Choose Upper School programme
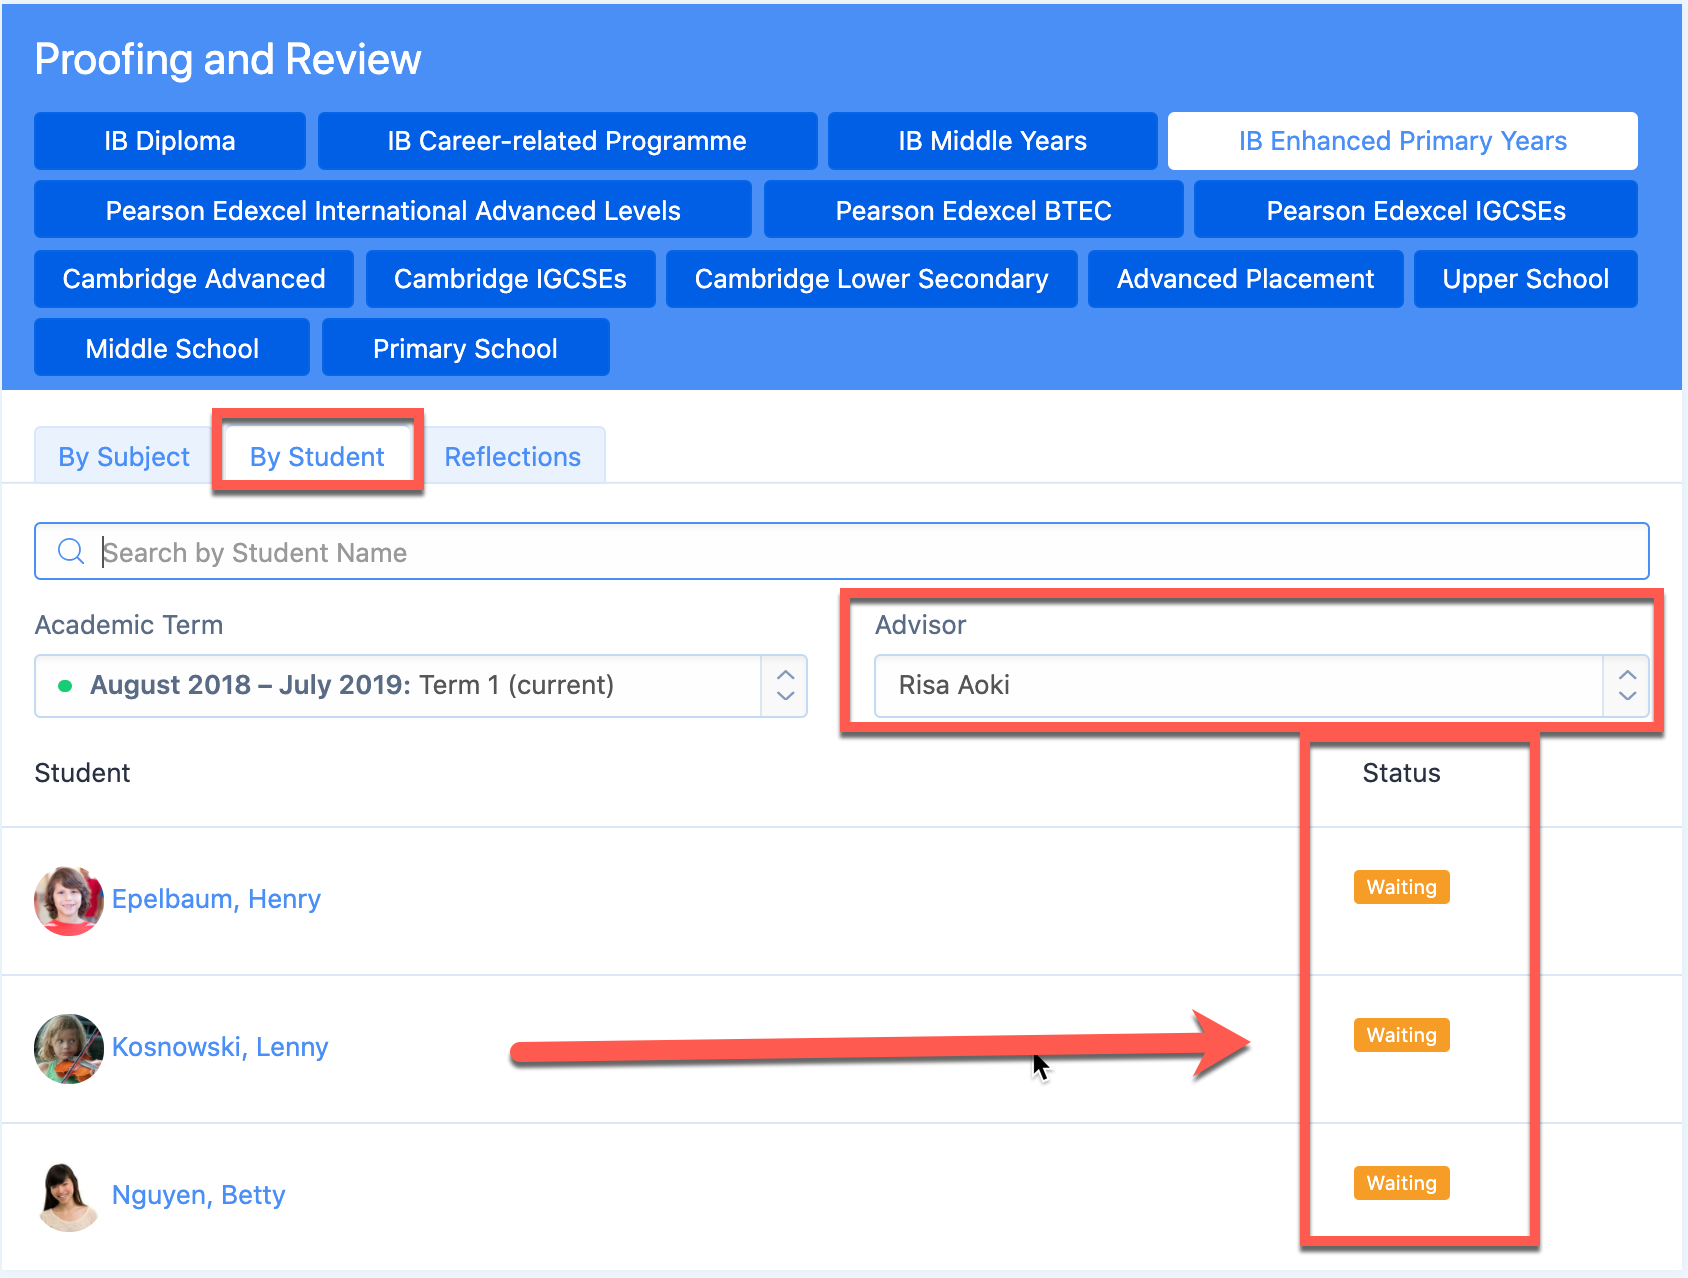 pyautogui.click(x=1525, y=279)
